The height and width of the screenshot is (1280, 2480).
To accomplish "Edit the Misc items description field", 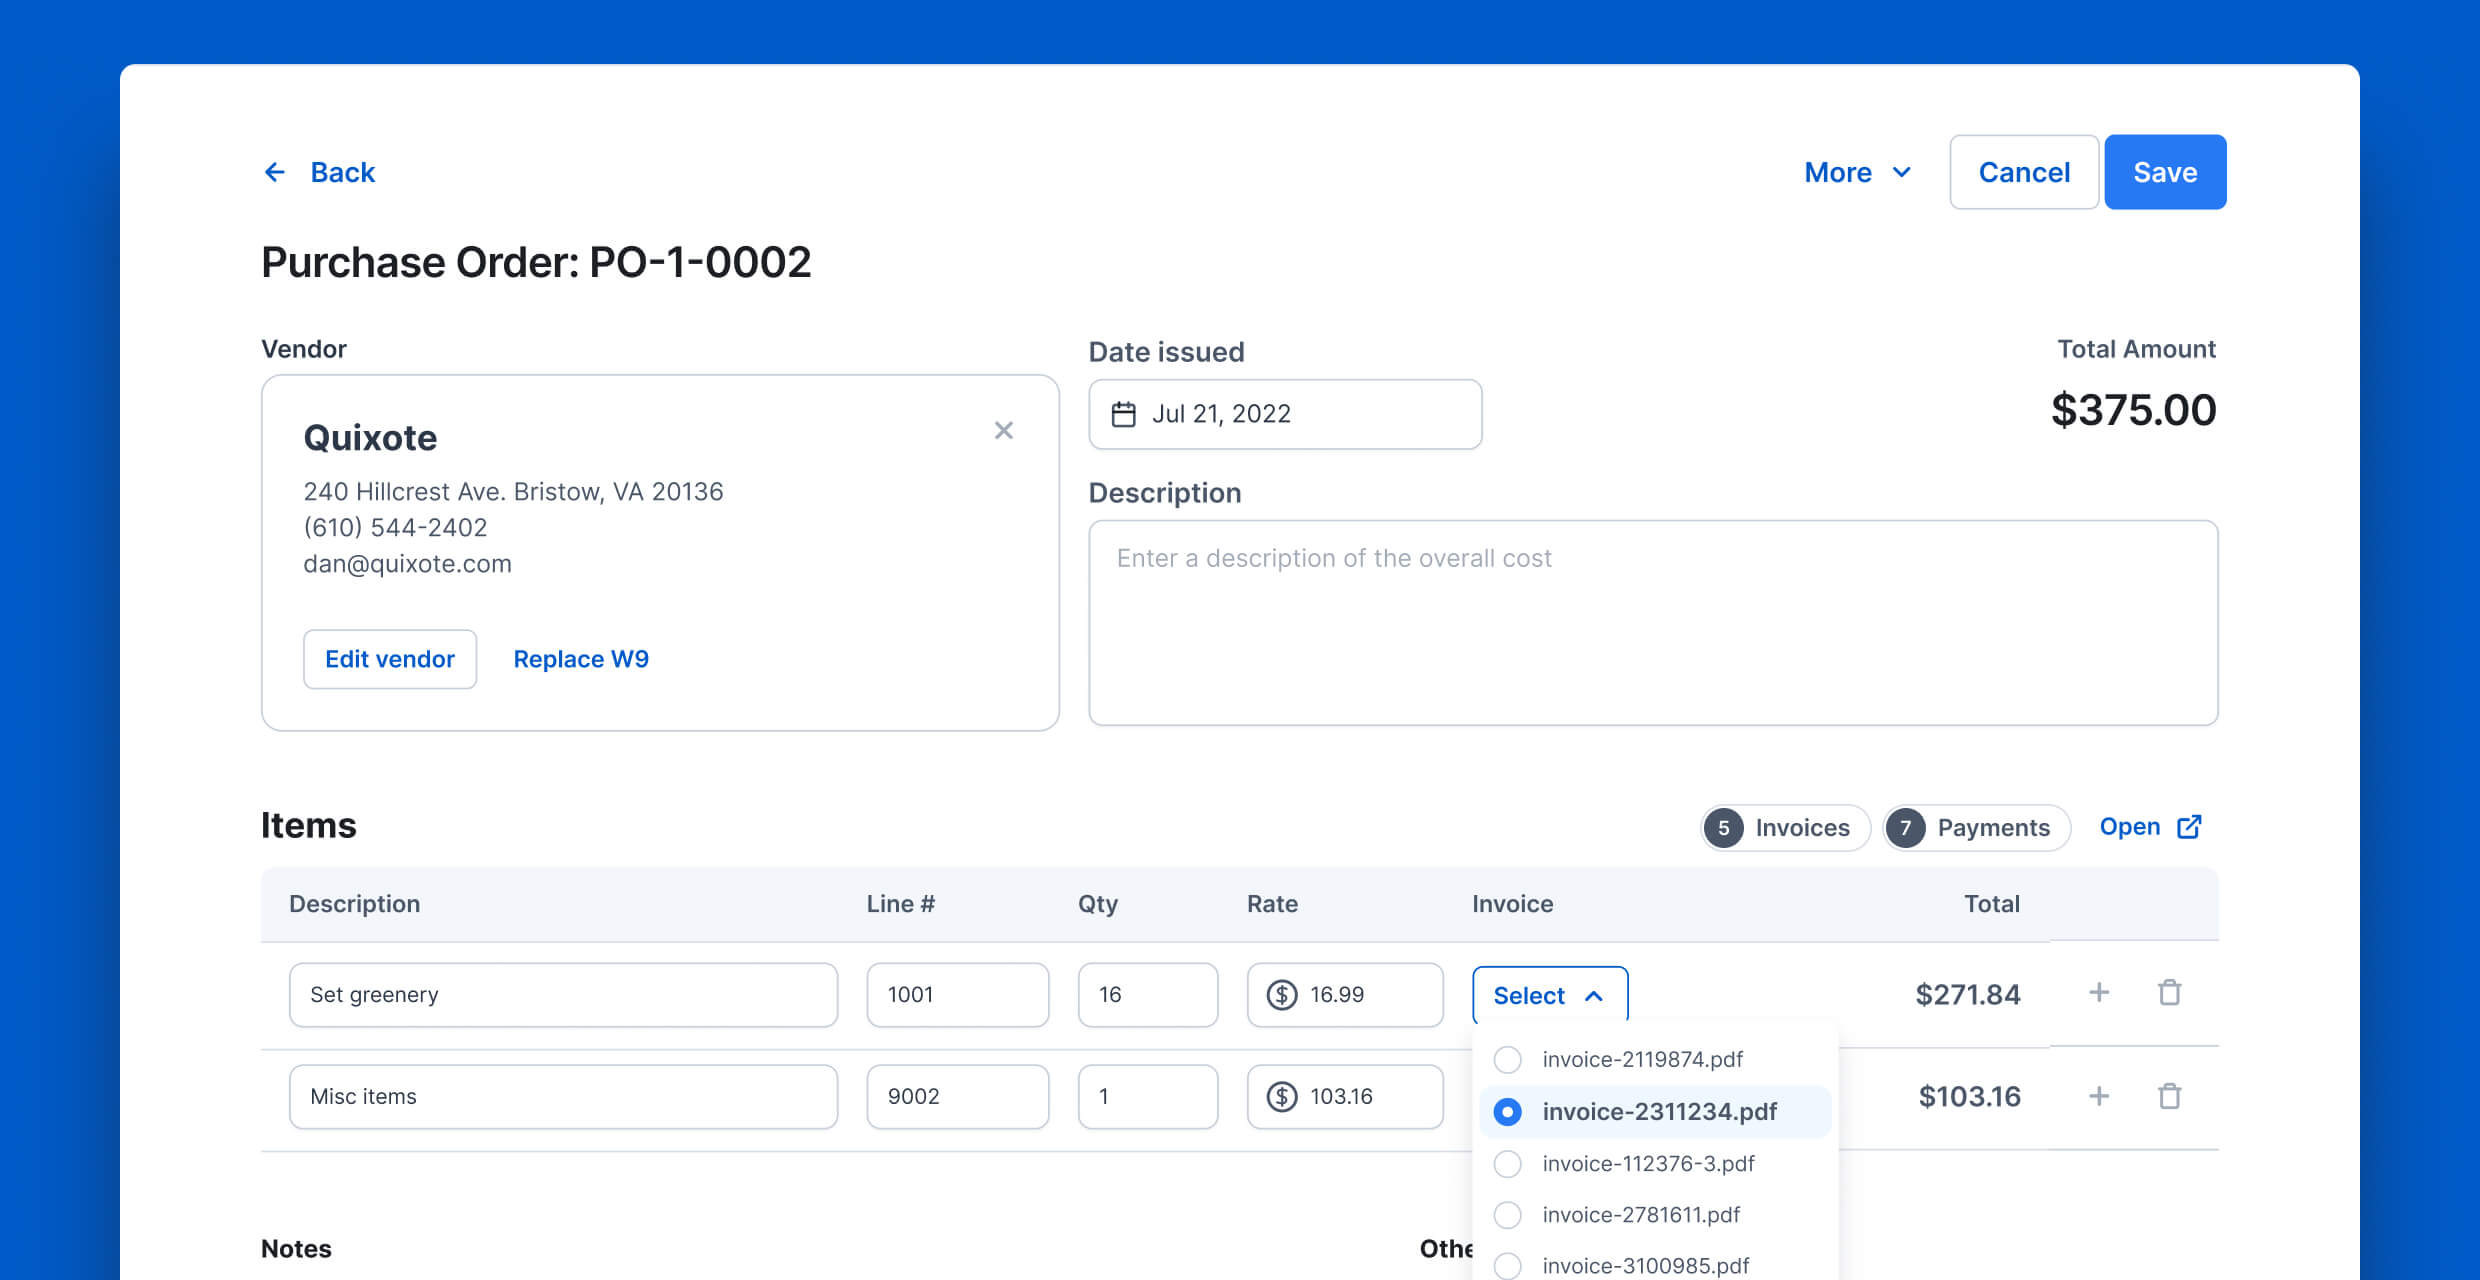I will (563, 1097).
